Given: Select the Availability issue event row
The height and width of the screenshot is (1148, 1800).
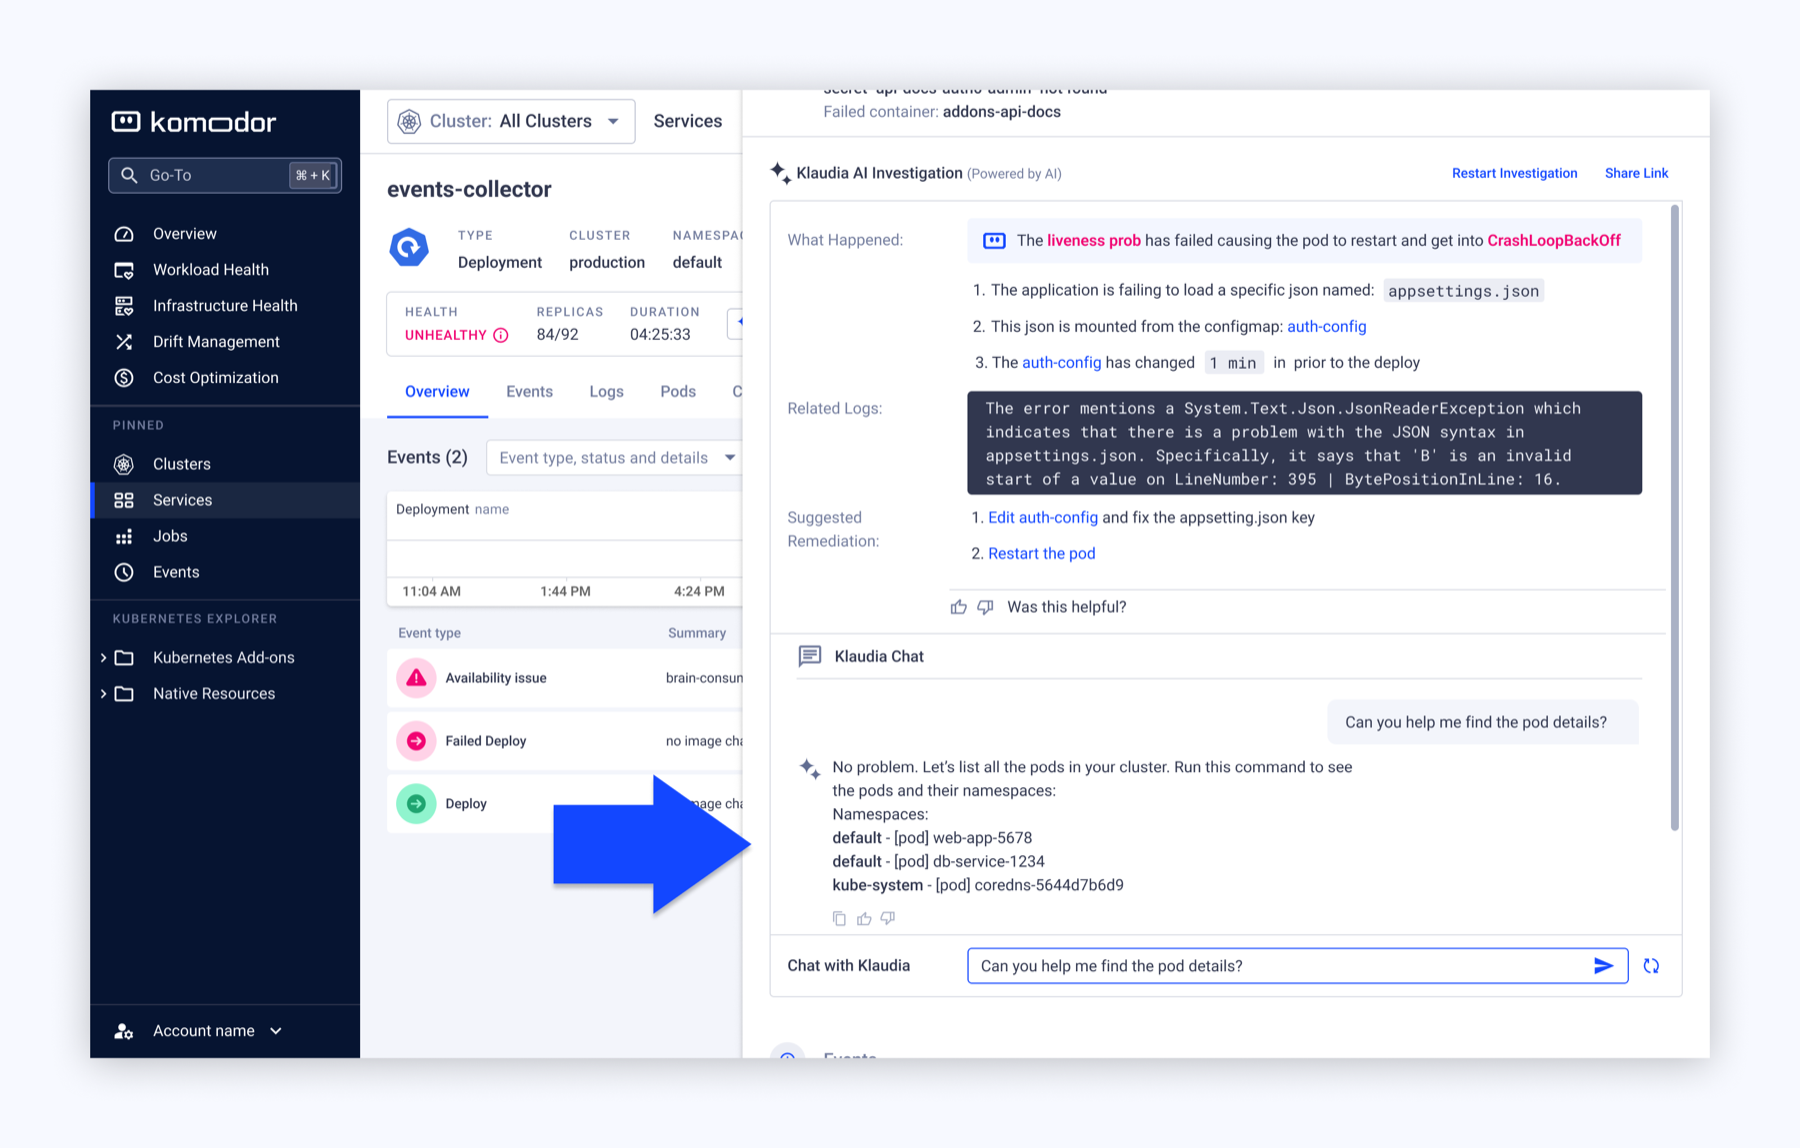Looking at the screenshot, I should tap(565, 678).
